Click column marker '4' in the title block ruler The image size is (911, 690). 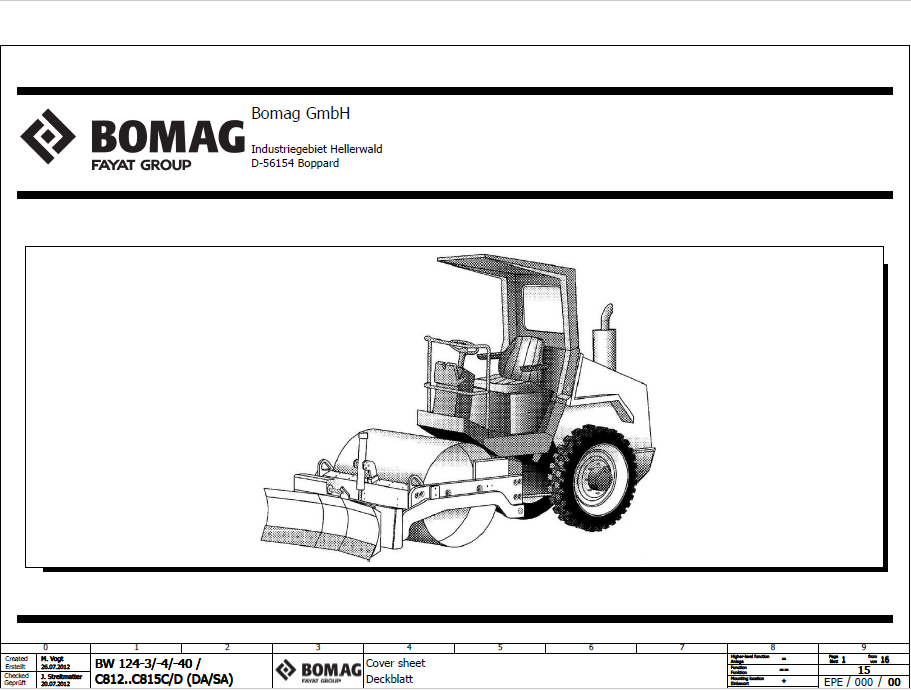(x=409, y=648)
